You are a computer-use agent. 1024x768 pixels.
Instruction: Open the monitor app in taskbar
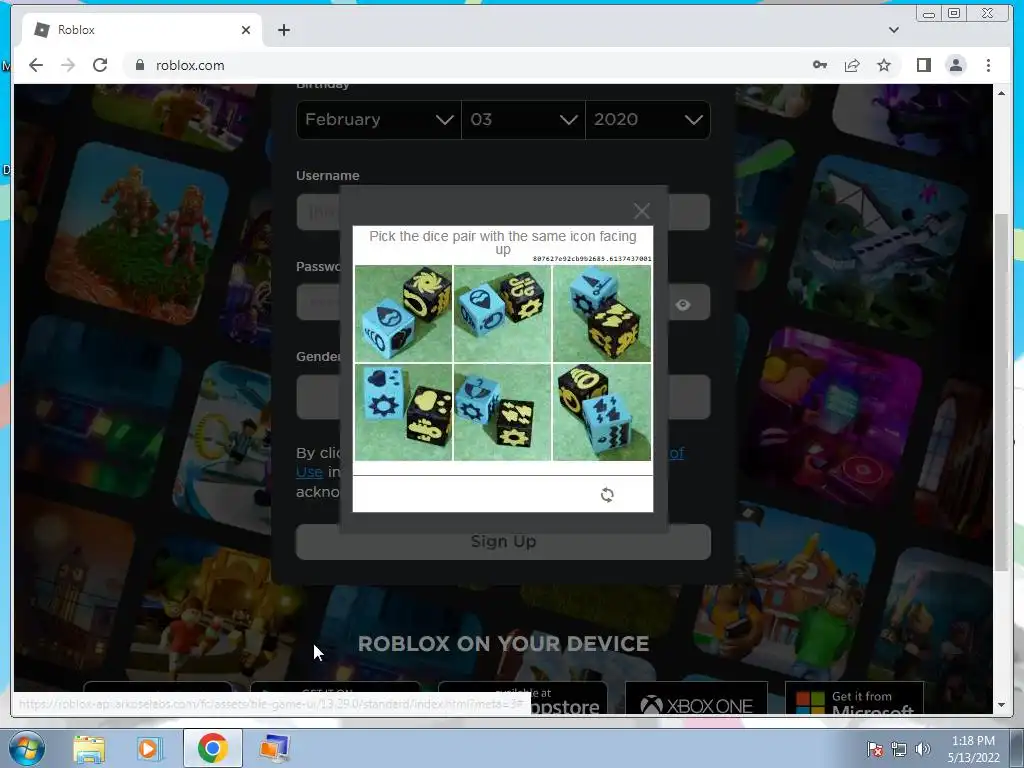(x=274, y=748)
